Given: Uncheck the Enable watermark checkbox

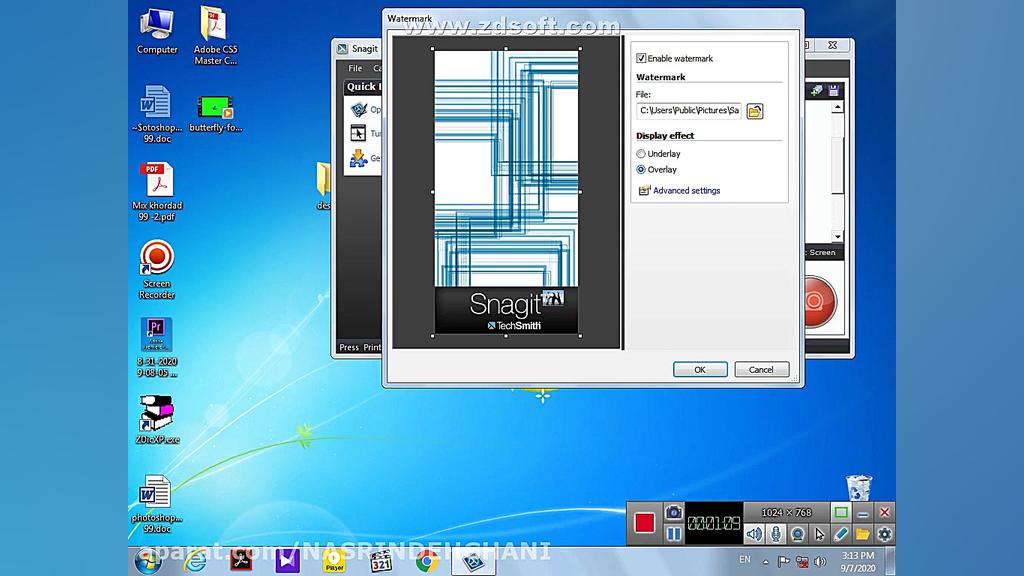Looking at the screenshot, I should 642,59.
